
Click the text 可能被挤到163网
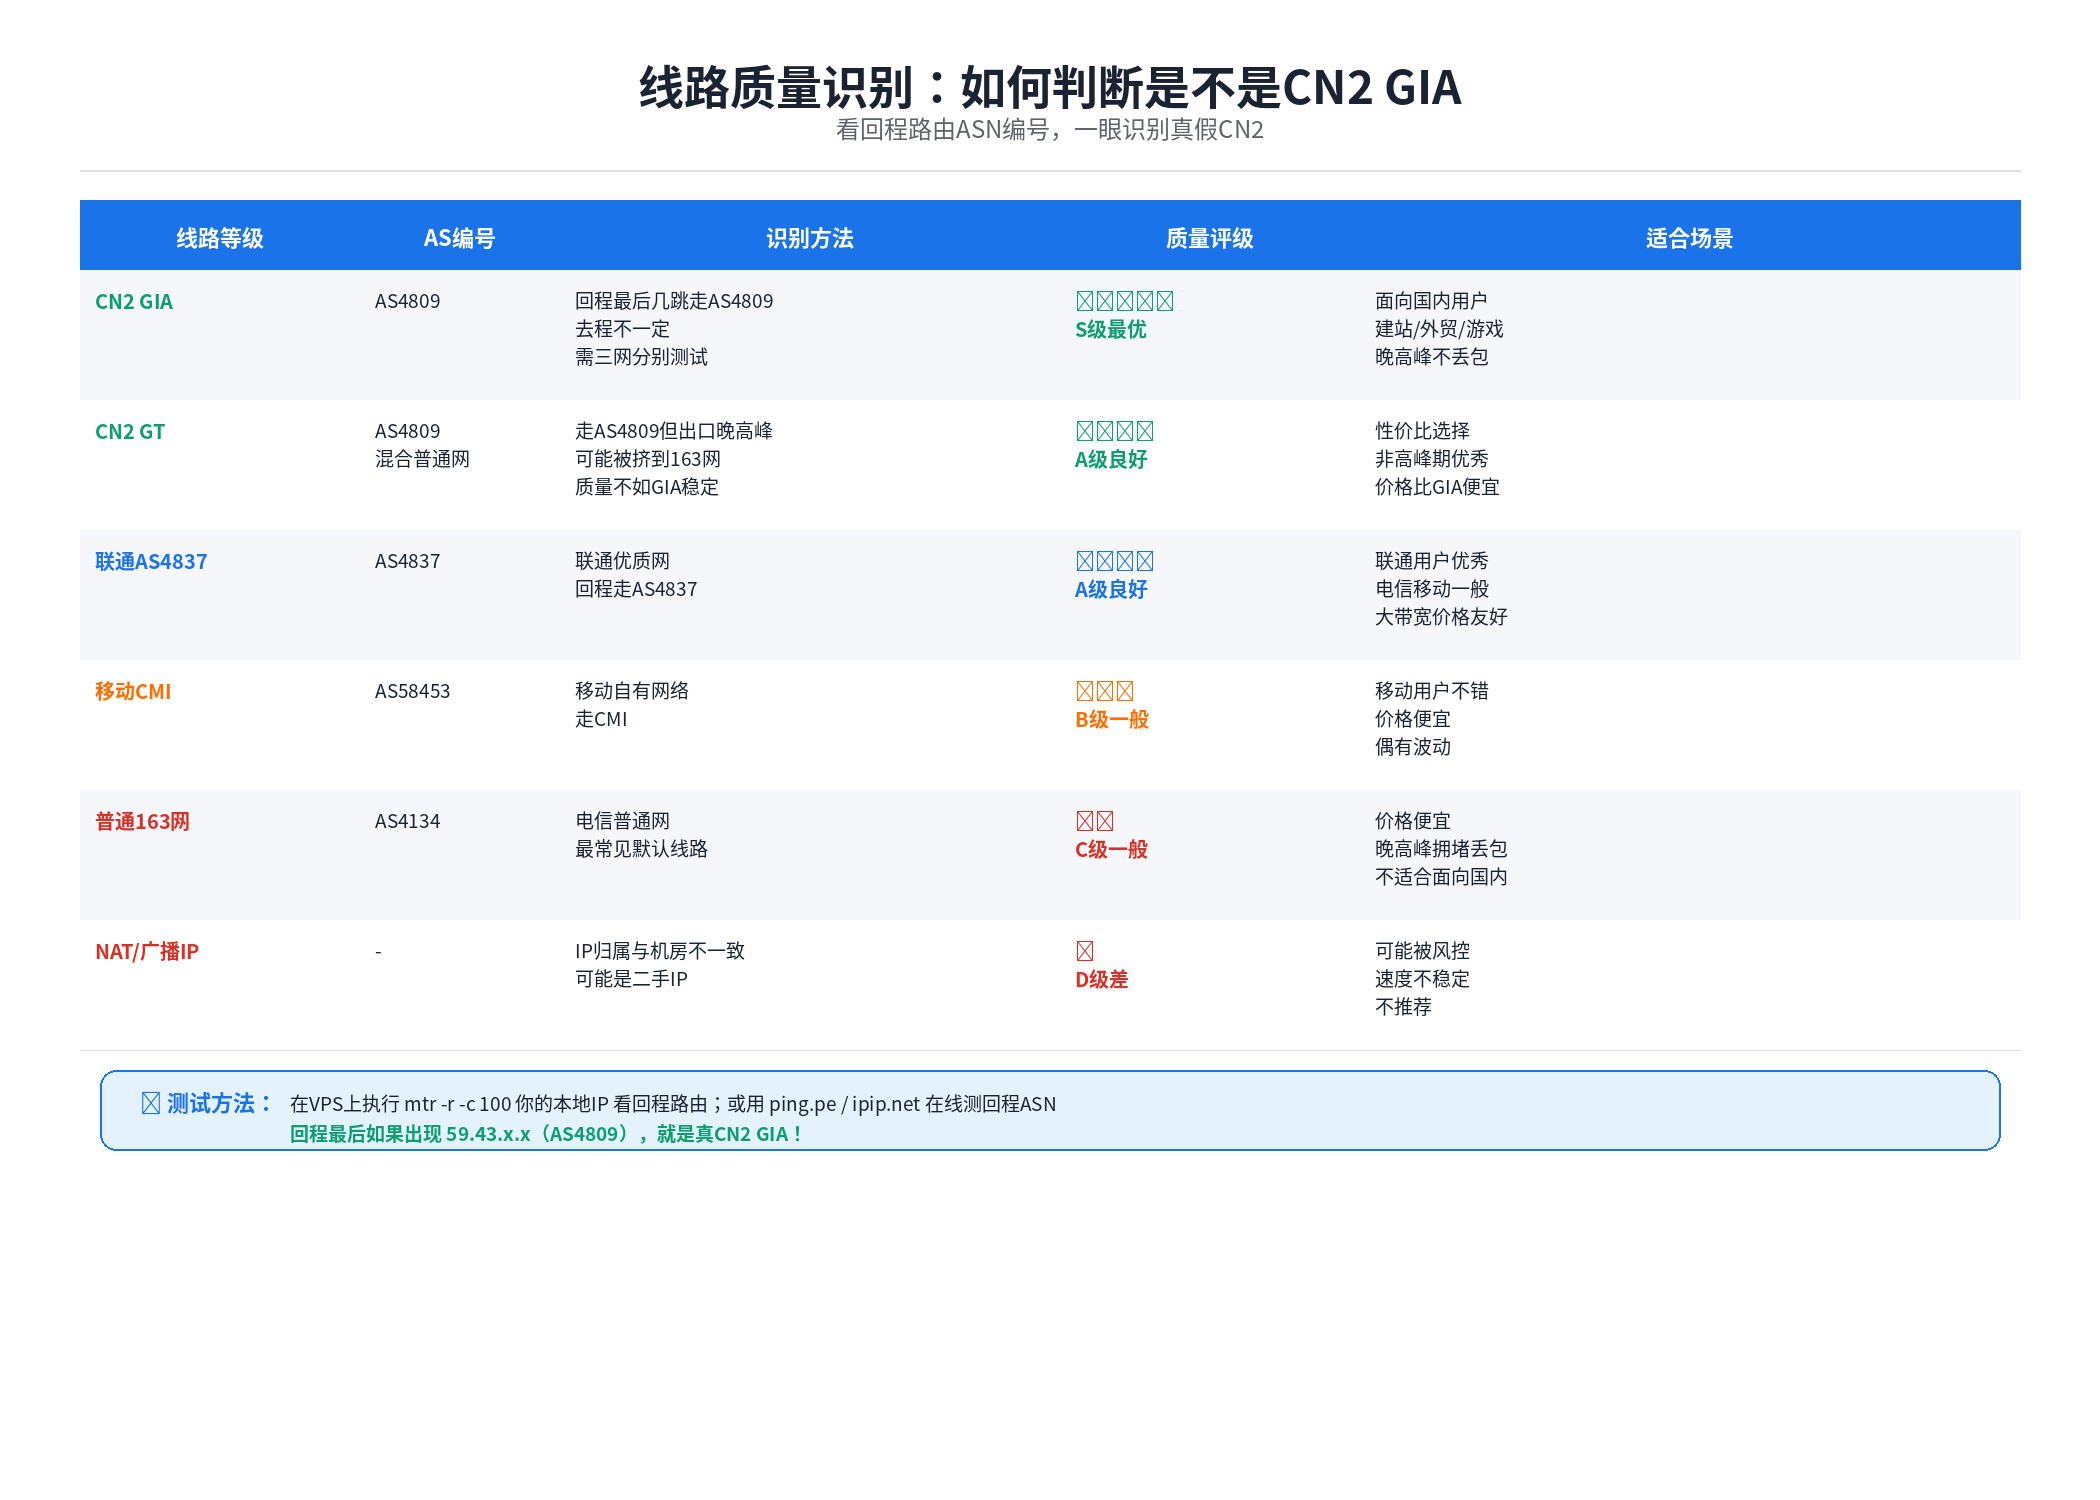point(648,459)
